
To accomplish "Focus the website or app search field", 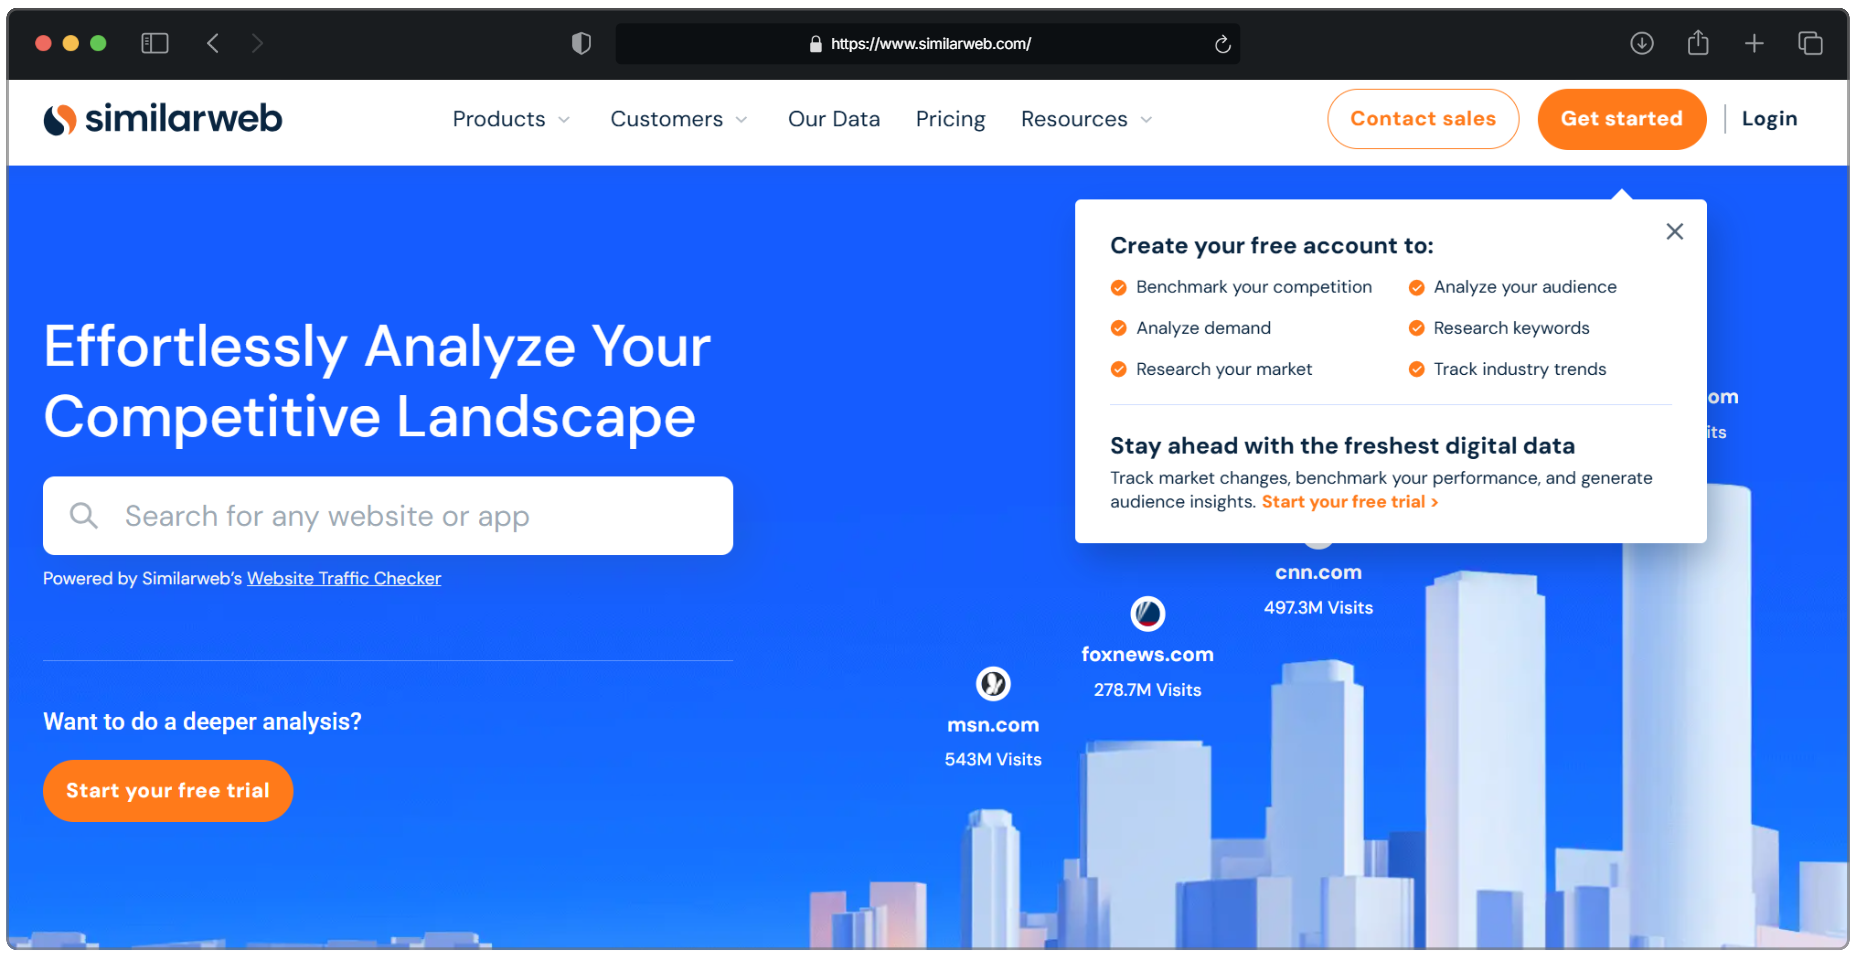I will coord(388,516).
